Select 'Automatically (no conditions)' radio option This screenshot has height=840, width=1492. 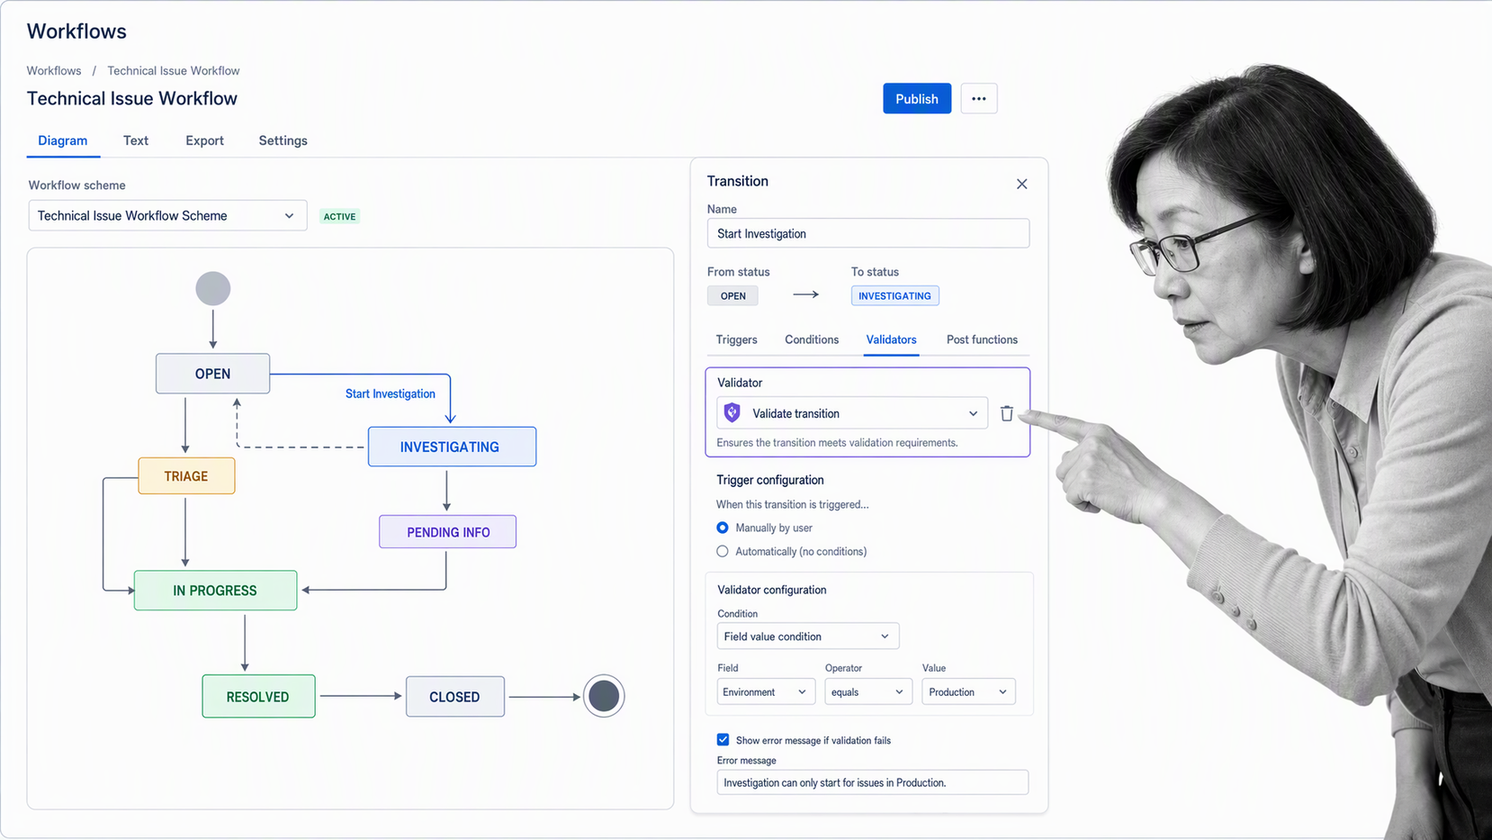pyautogui.click(x=722, y=552)
